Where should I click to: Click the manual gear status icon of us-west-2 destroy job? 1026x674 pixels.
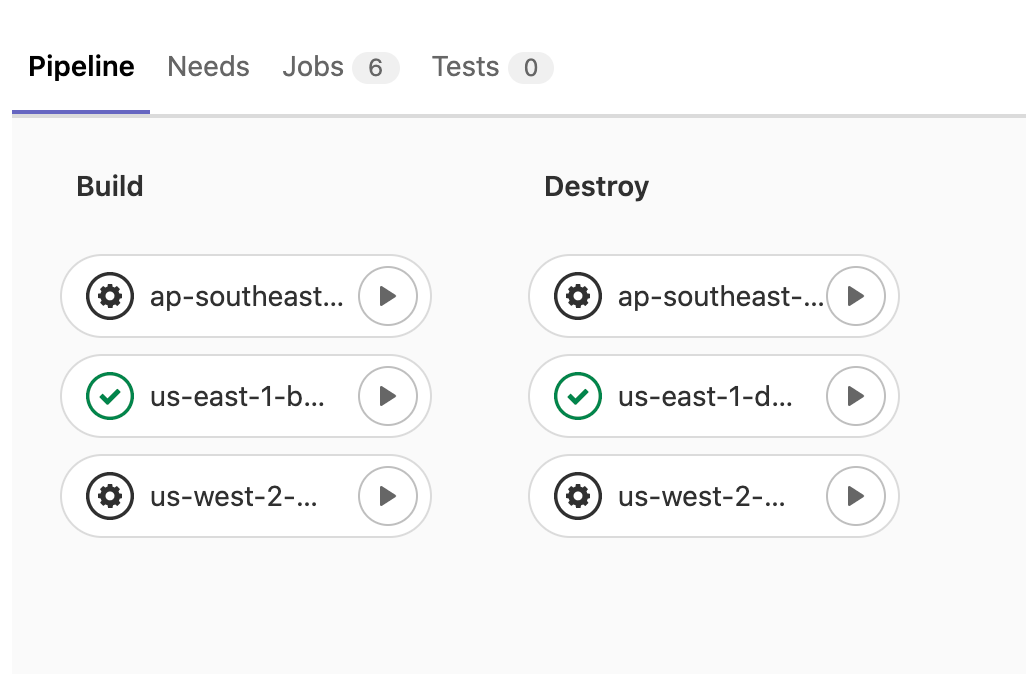pyautogui.click(x=578, y=496)
